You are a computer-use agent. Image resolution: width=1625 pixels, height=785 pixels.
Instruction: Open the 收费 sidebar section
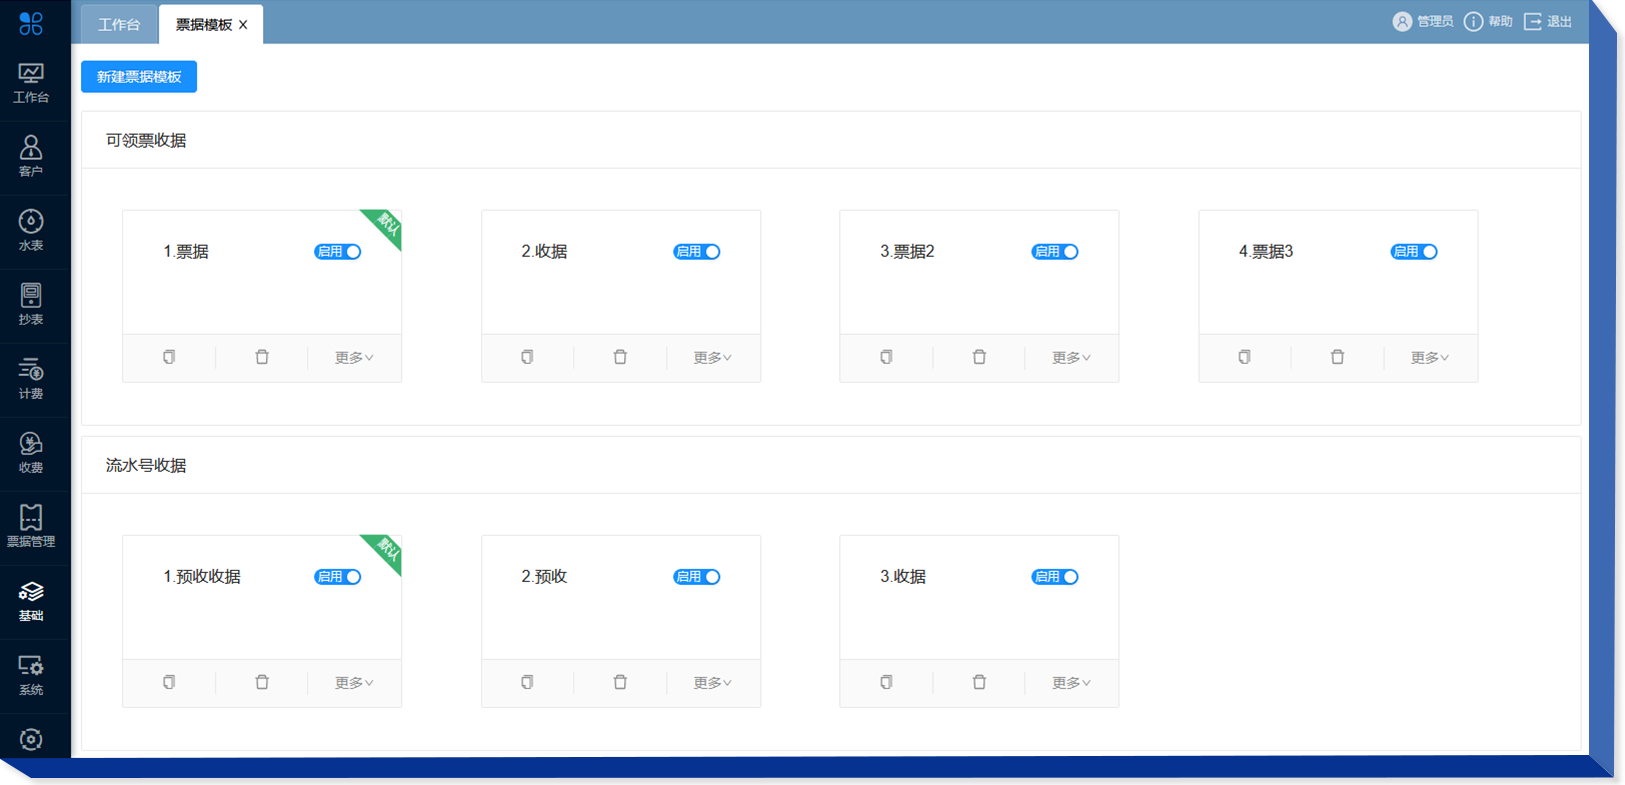point(31,454)
